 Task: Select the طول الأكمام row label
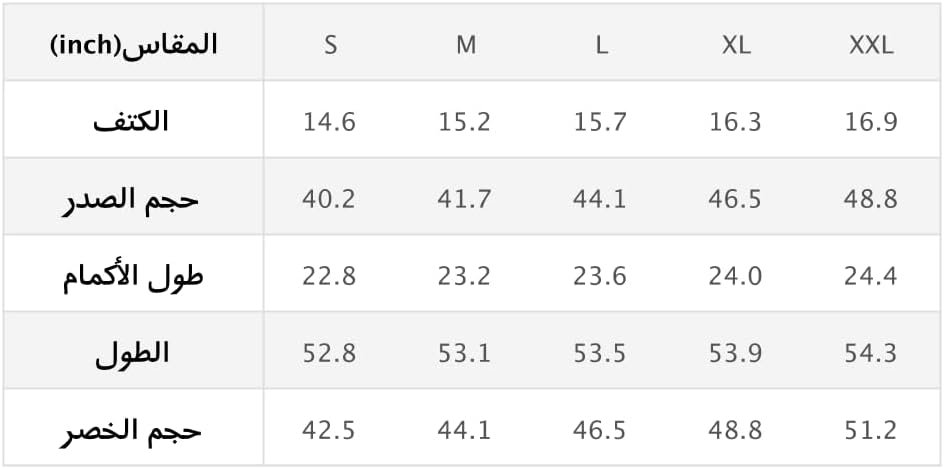tap(132, 276)
